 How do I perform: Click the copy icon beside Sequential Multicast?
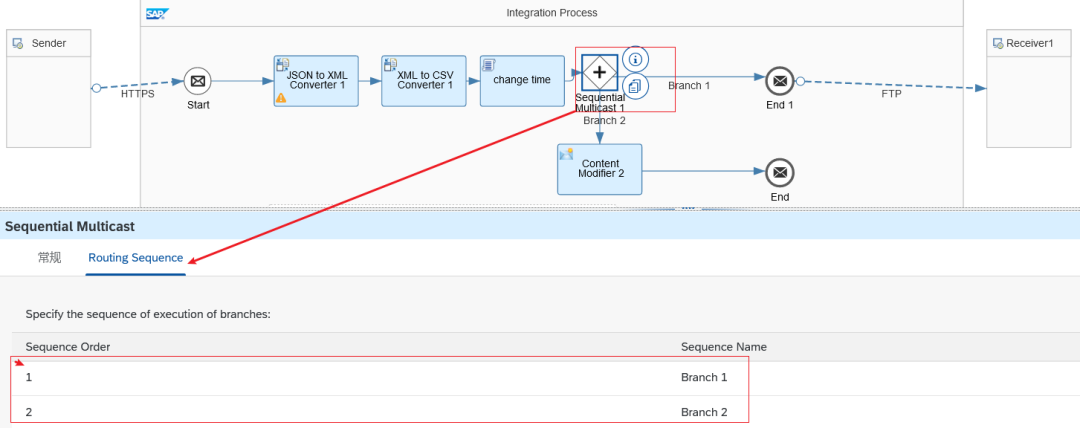636,87
